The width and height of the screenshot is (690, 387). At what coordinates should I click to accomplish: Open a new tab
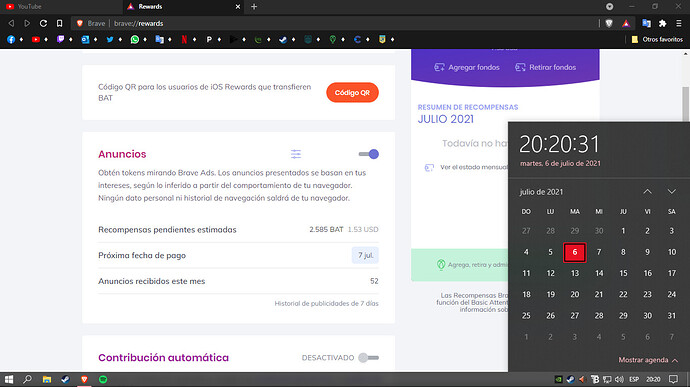pyautogui.click(x=254, y=7)
